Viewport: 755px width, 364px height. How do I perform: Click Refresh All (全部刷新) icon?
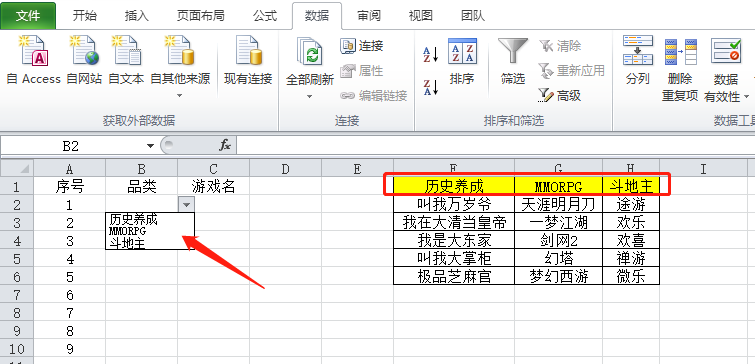(310, 52)
